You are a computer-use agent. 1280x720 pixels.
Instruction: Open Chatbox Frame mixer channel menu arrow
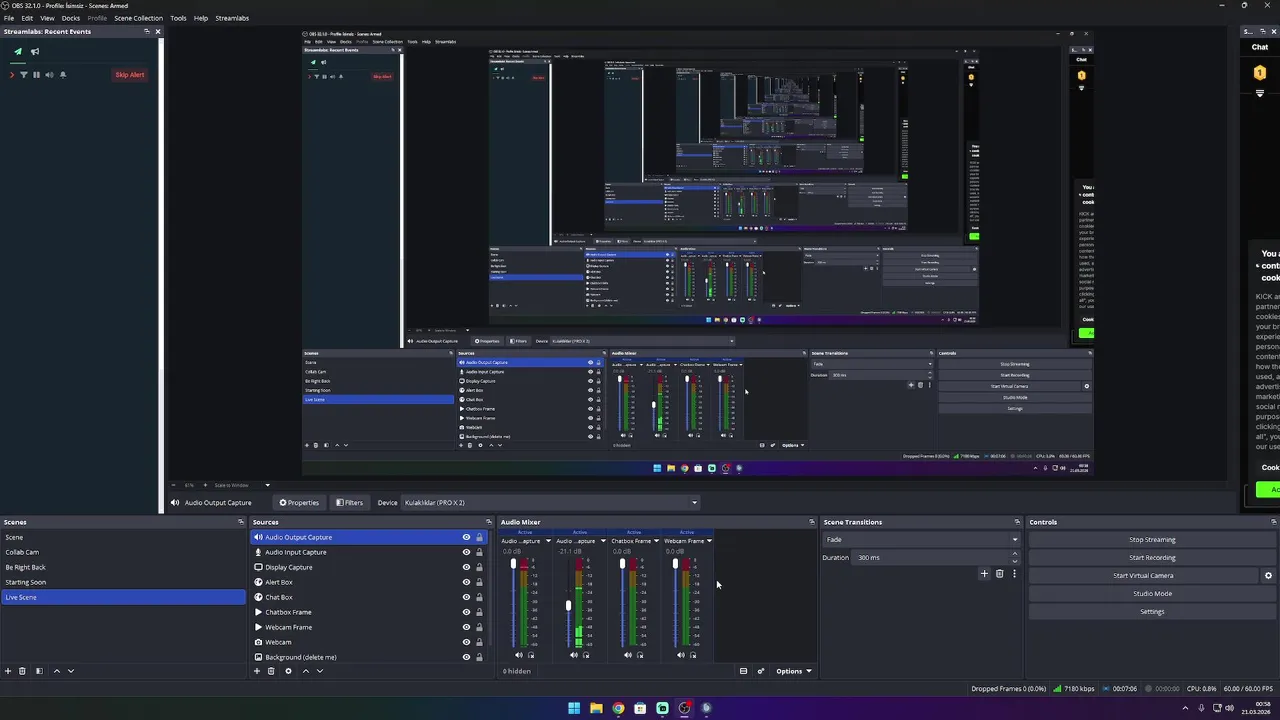[656, 541]
